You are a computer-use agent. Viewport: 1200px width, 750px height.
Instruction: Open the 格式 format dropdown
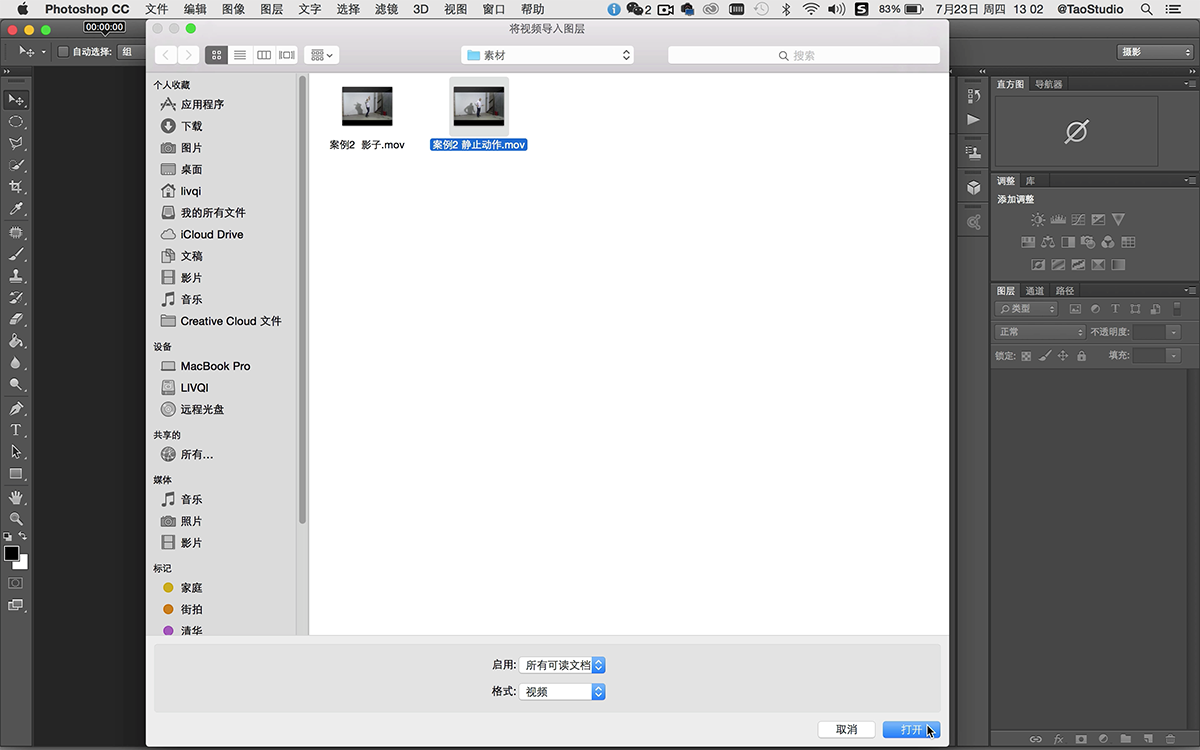pyautogui.click(x=562, y=691)
